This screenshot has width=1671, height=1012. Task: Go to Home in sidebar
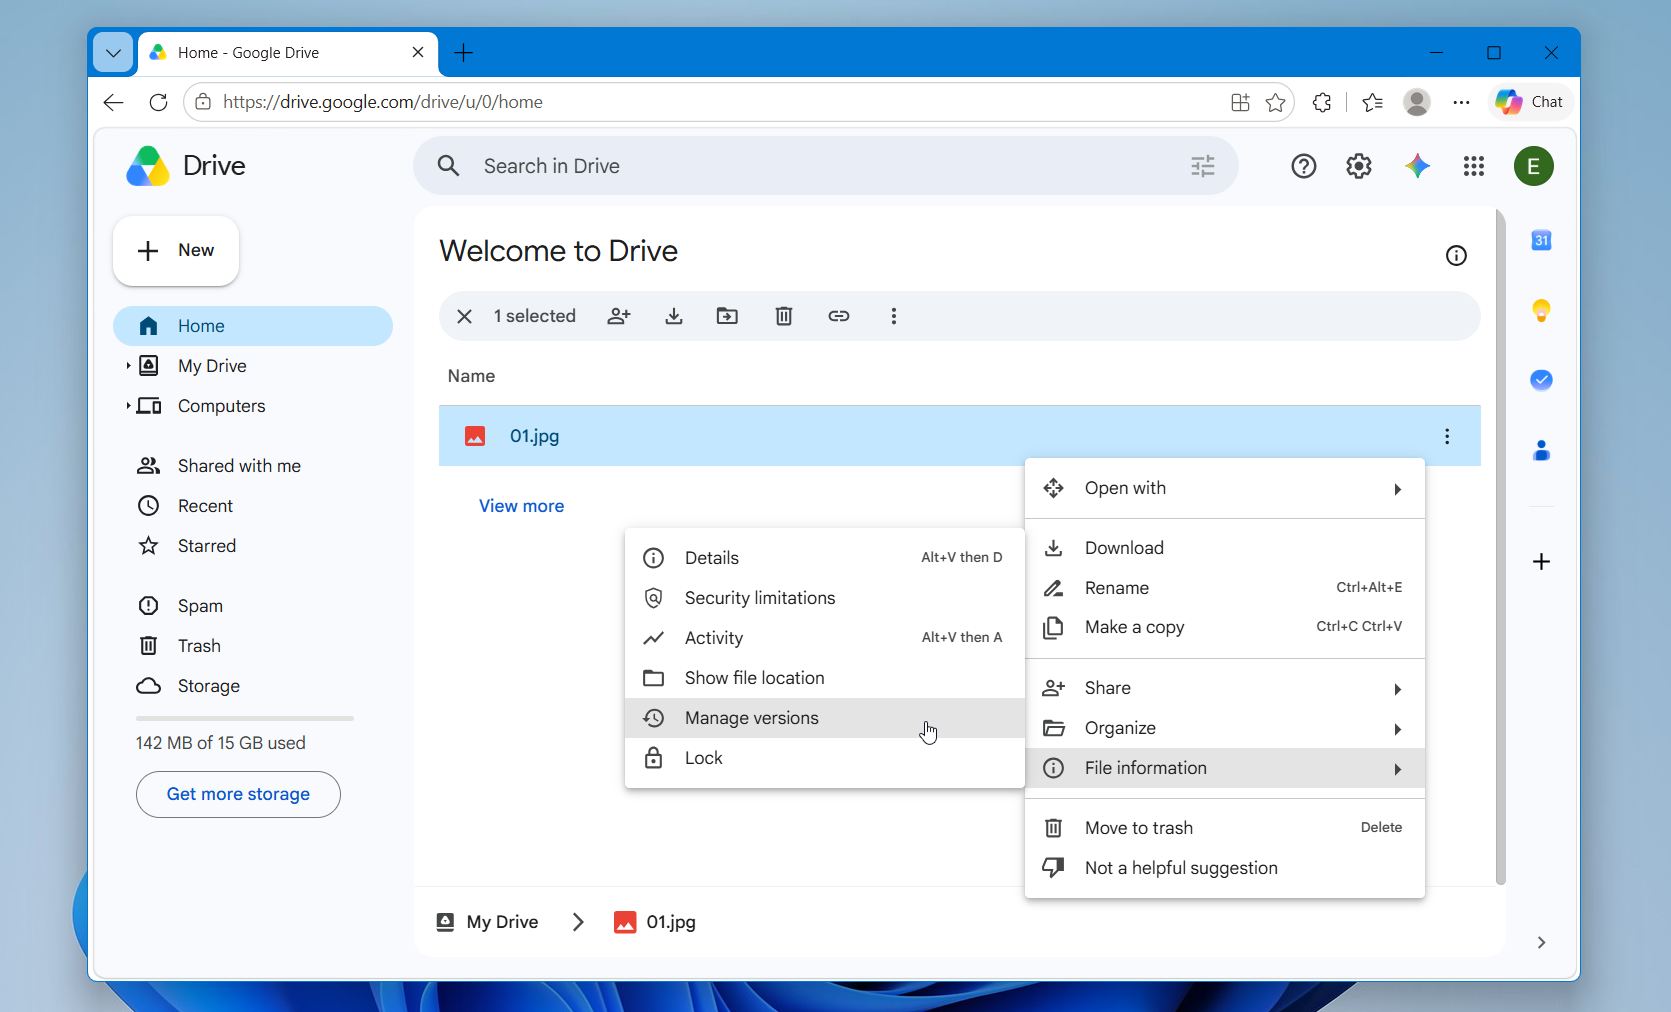[x=253, y=326]
